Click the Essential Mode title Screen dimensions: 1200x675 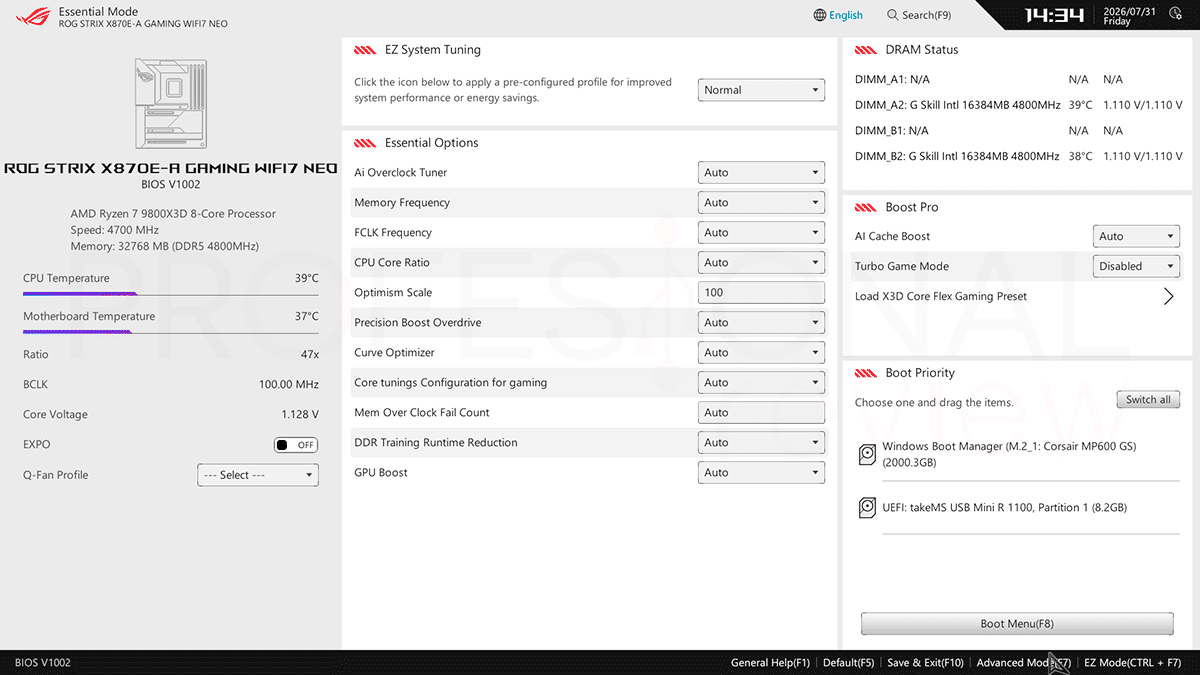pyautogui.click(x=99, y=12)
